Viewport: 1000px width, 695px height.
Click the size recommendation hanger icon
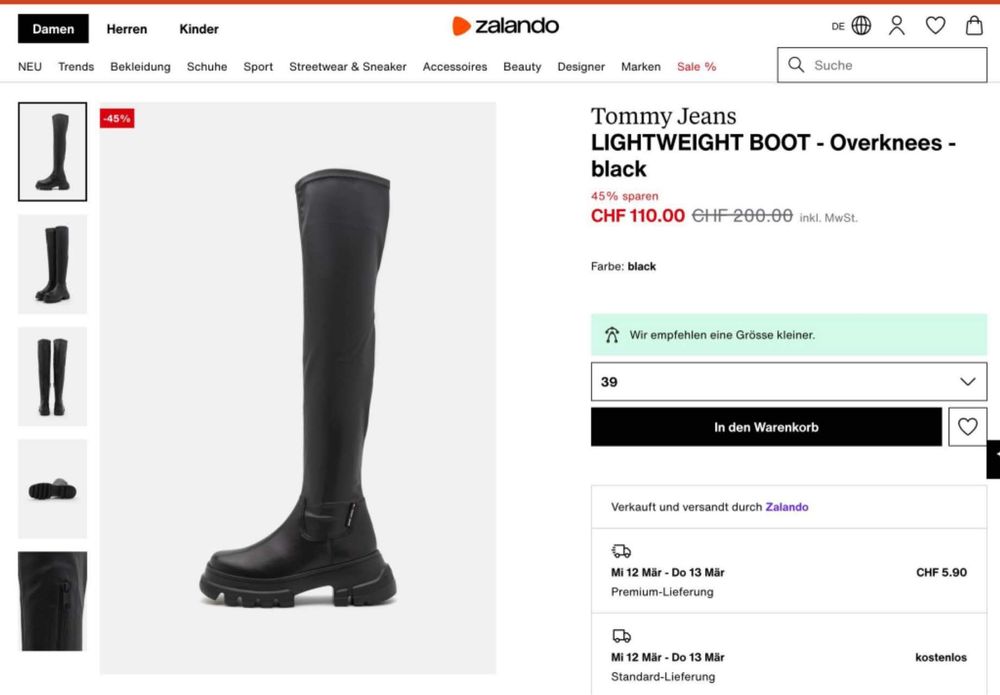(612, 335)
